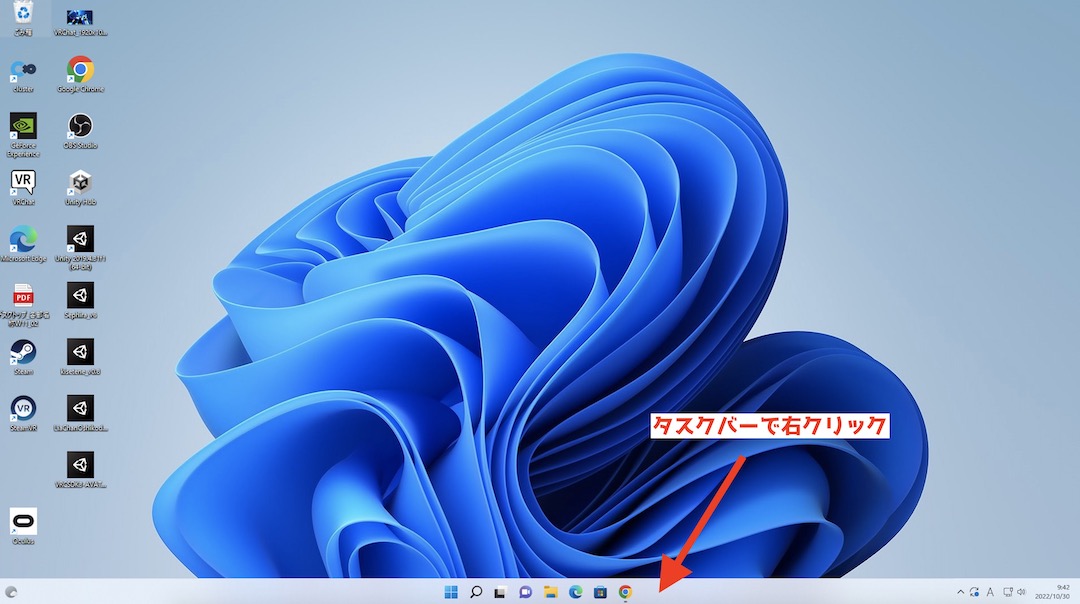
Task: Select the SteamVR desktop icon
Action: pos(23,410)
